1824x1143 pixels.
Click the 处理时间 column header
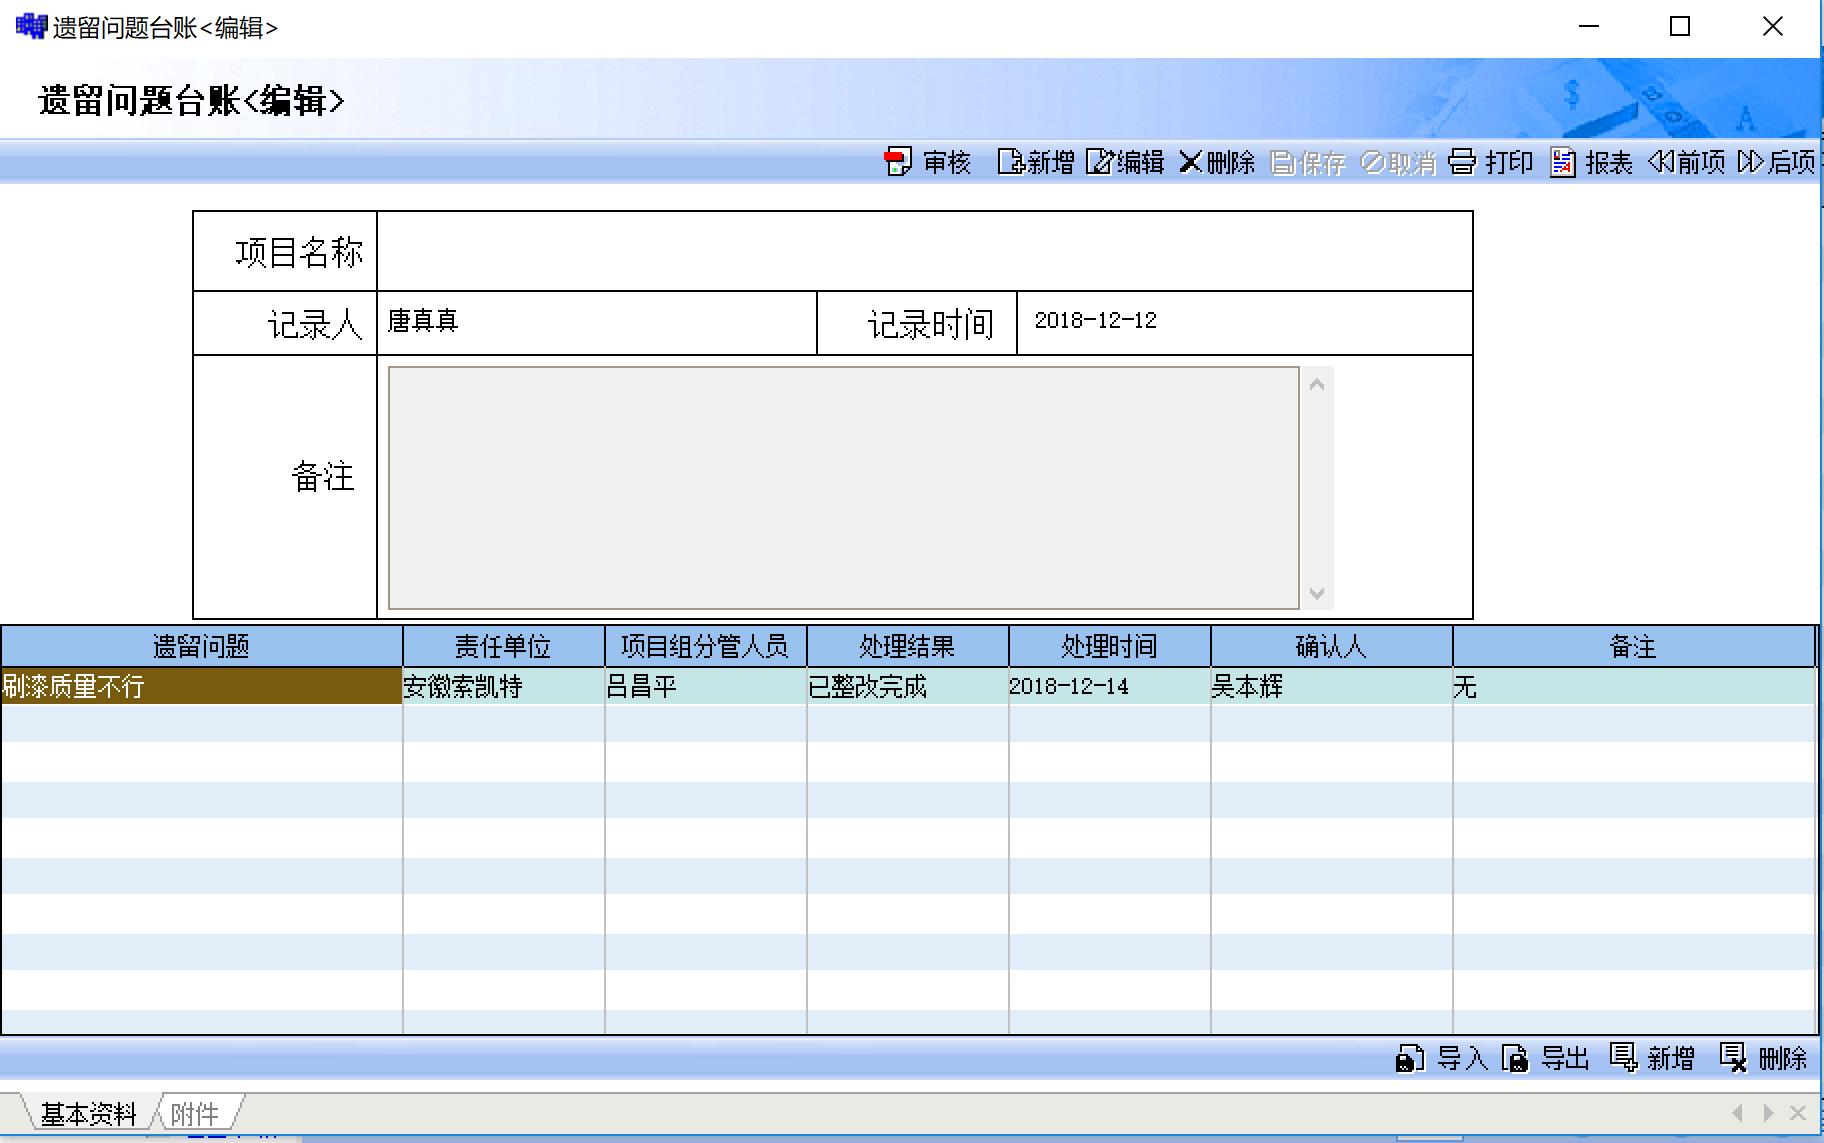click(1109, 647)
